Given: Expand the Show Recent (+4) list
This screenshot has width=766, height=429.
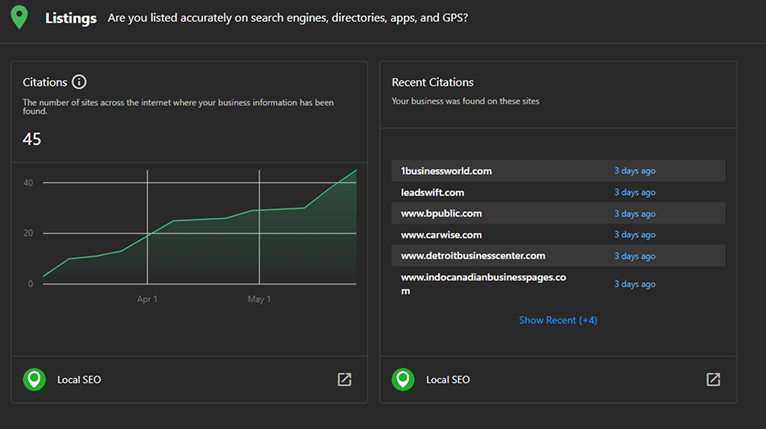Looking at the screenshot, I should pos(557,320).
